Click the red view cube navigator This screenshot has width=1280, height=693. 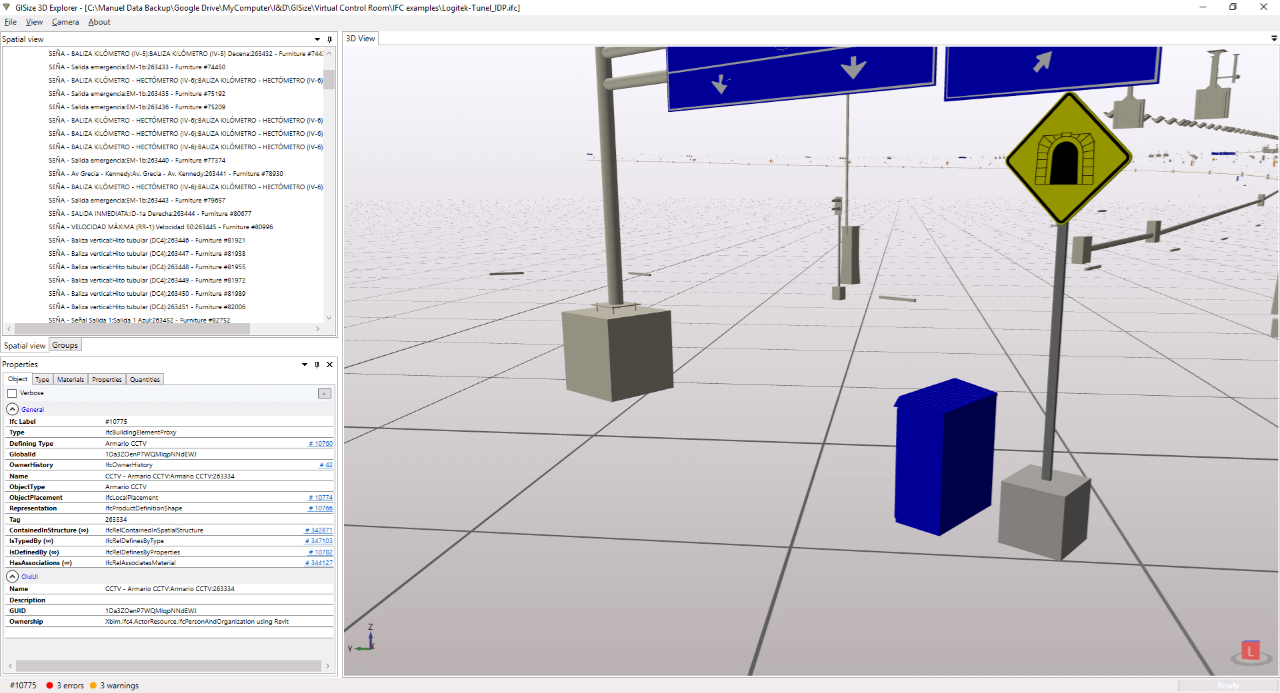pyautogui.click(x=1250, y=651)
